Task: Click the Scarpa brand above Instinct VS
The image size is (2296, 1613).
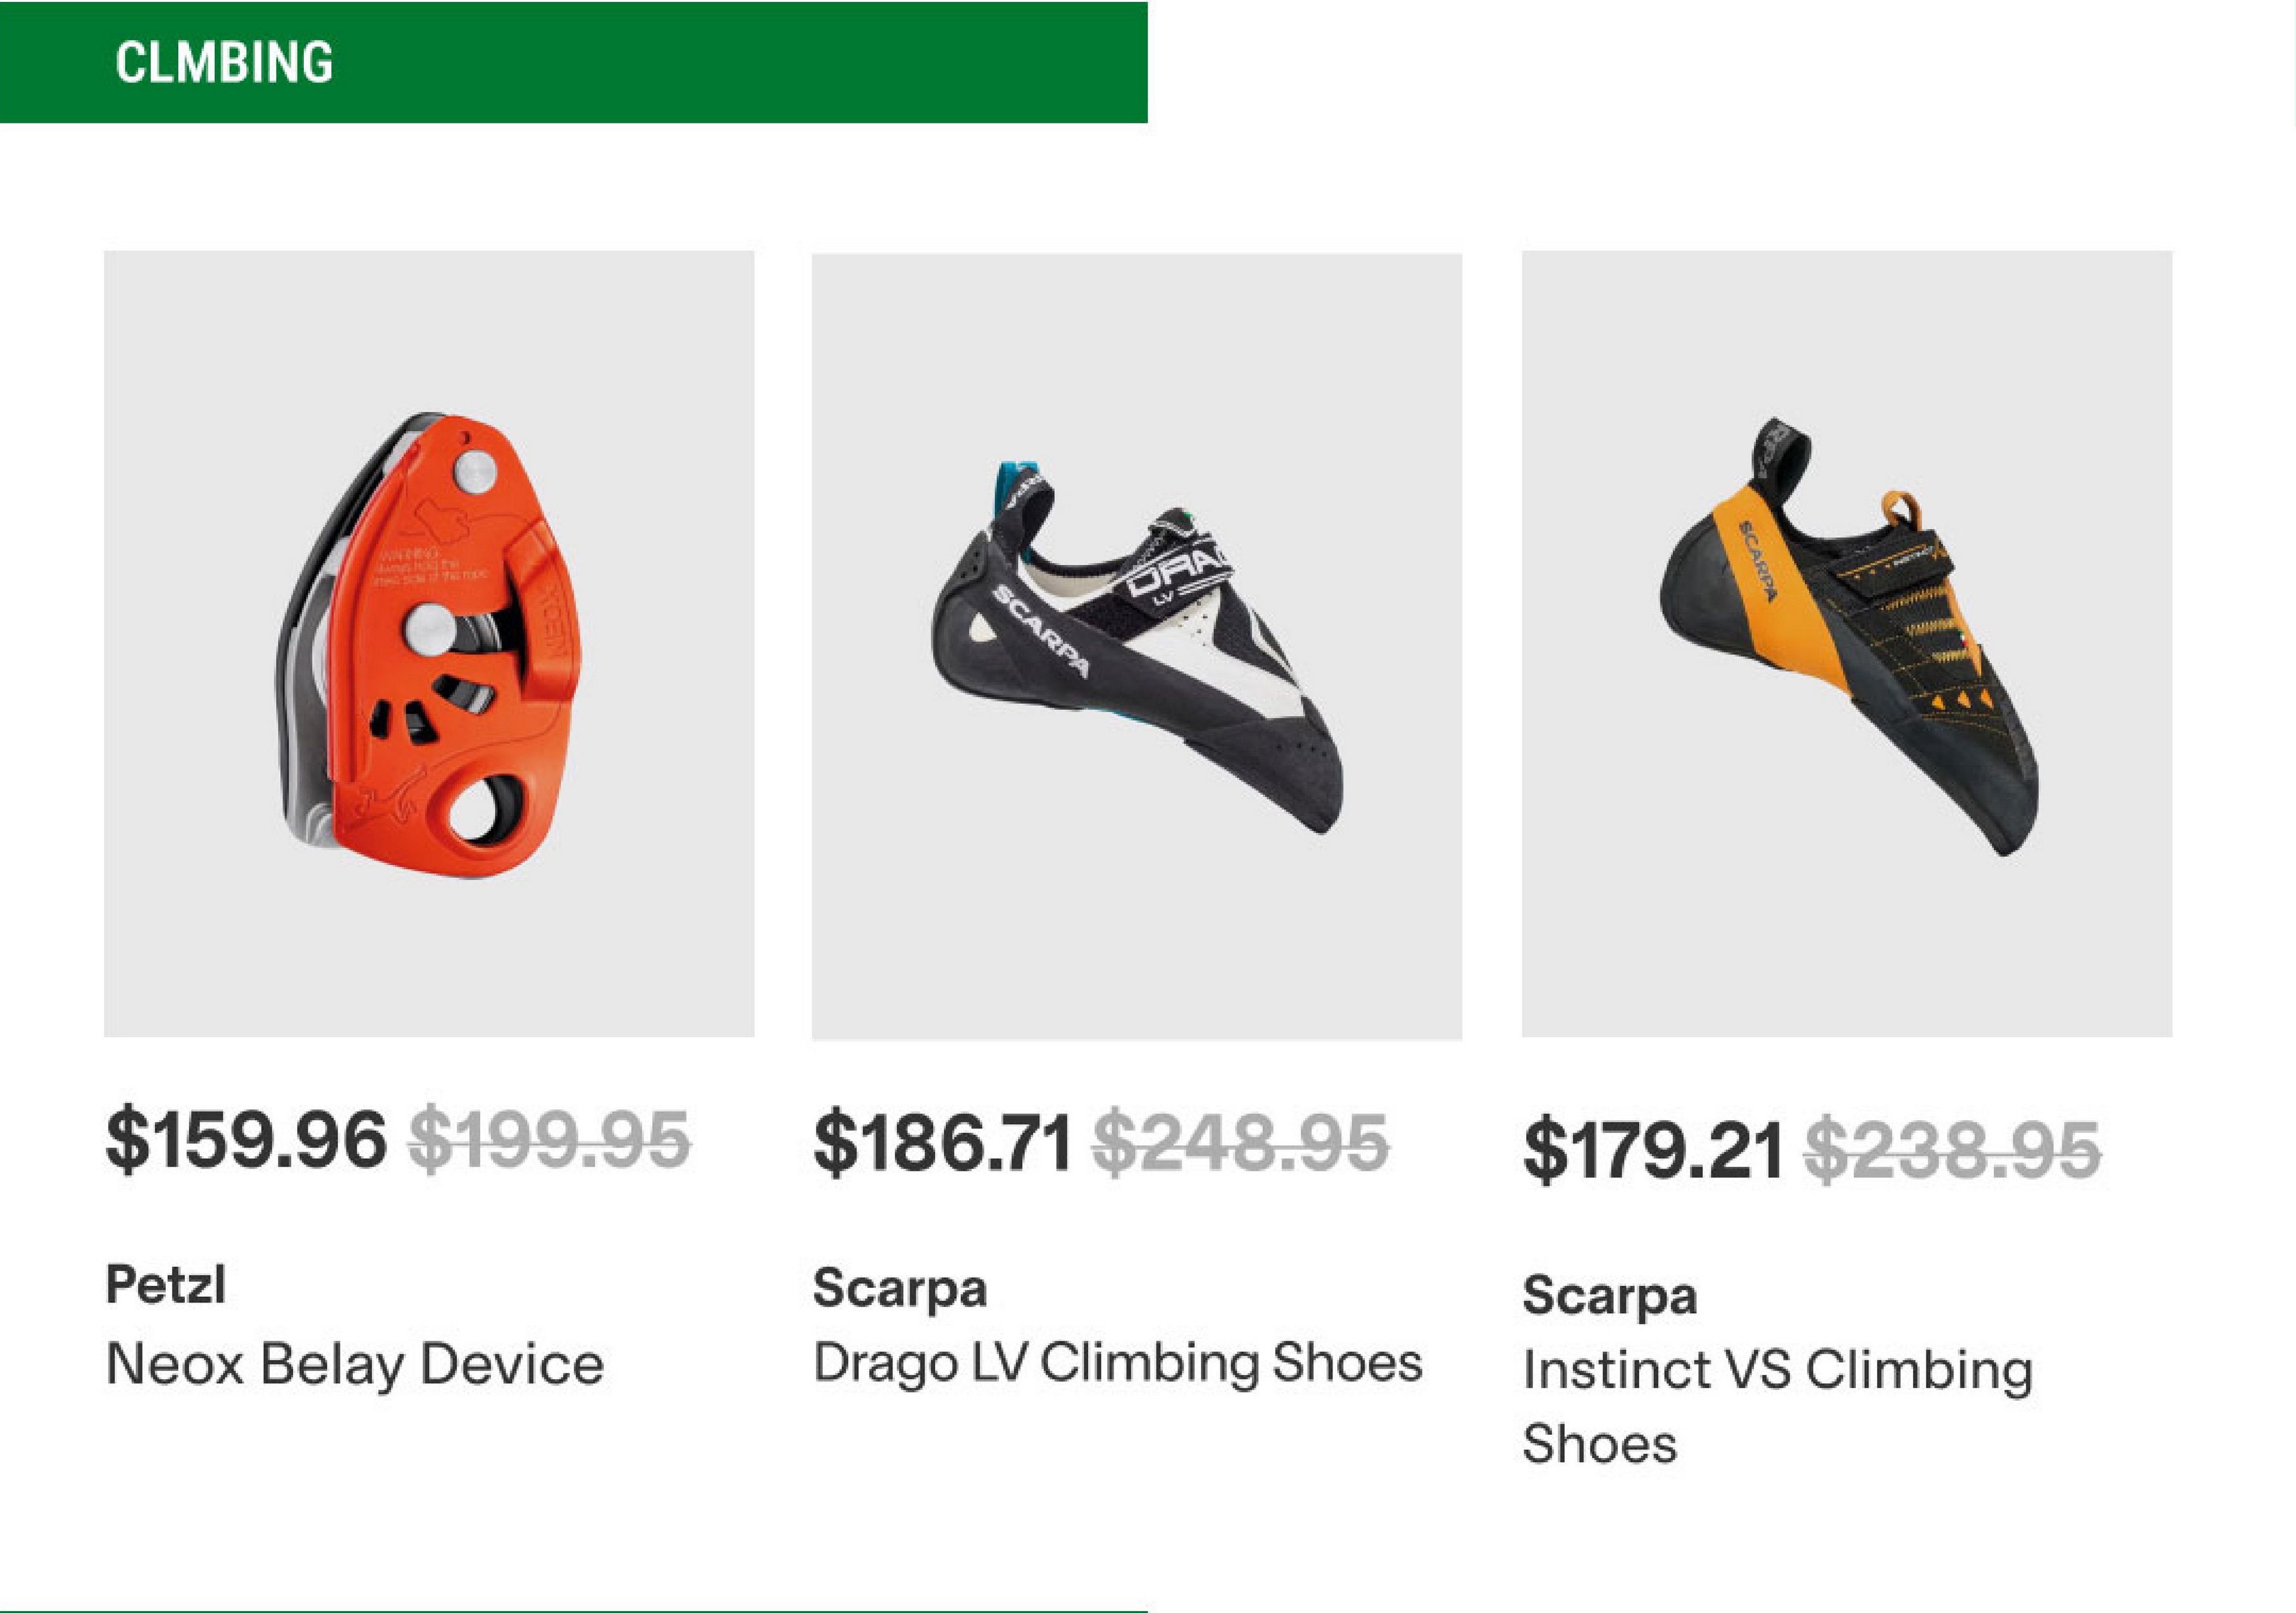Action: [x=1609, y=1296]
